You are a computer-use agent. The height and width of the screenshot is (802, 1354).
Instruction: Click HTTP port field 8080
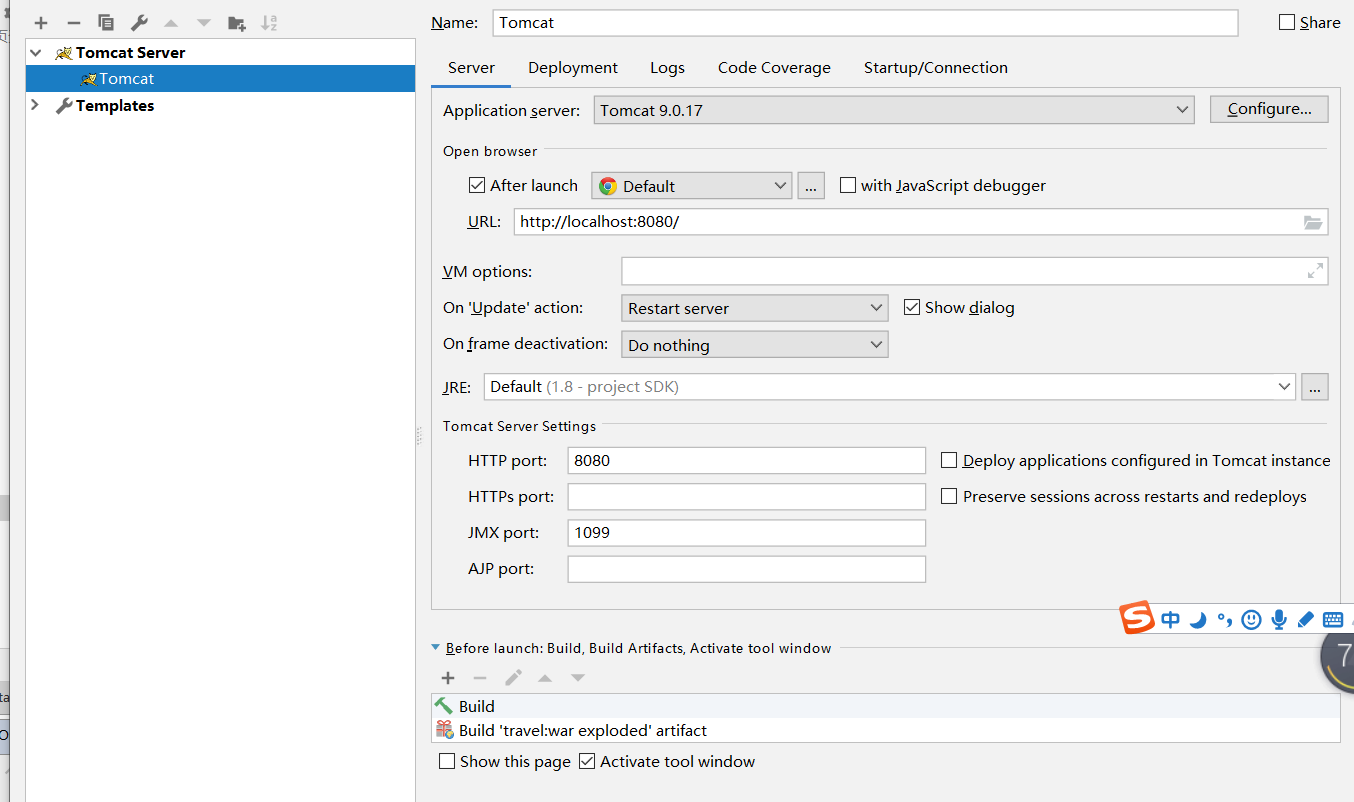pos(747,460)
